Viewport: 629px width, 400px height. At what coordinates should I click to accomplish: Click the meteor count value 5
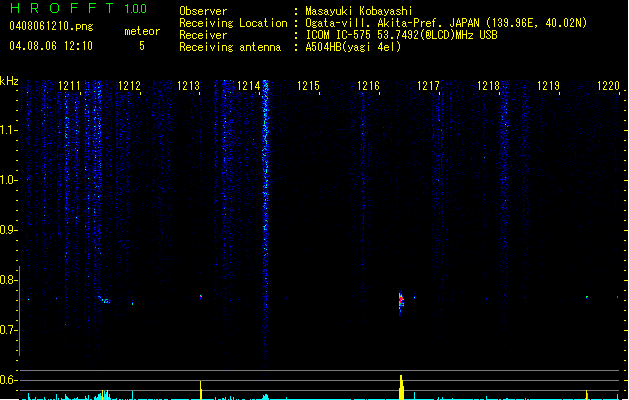[142, 46]
